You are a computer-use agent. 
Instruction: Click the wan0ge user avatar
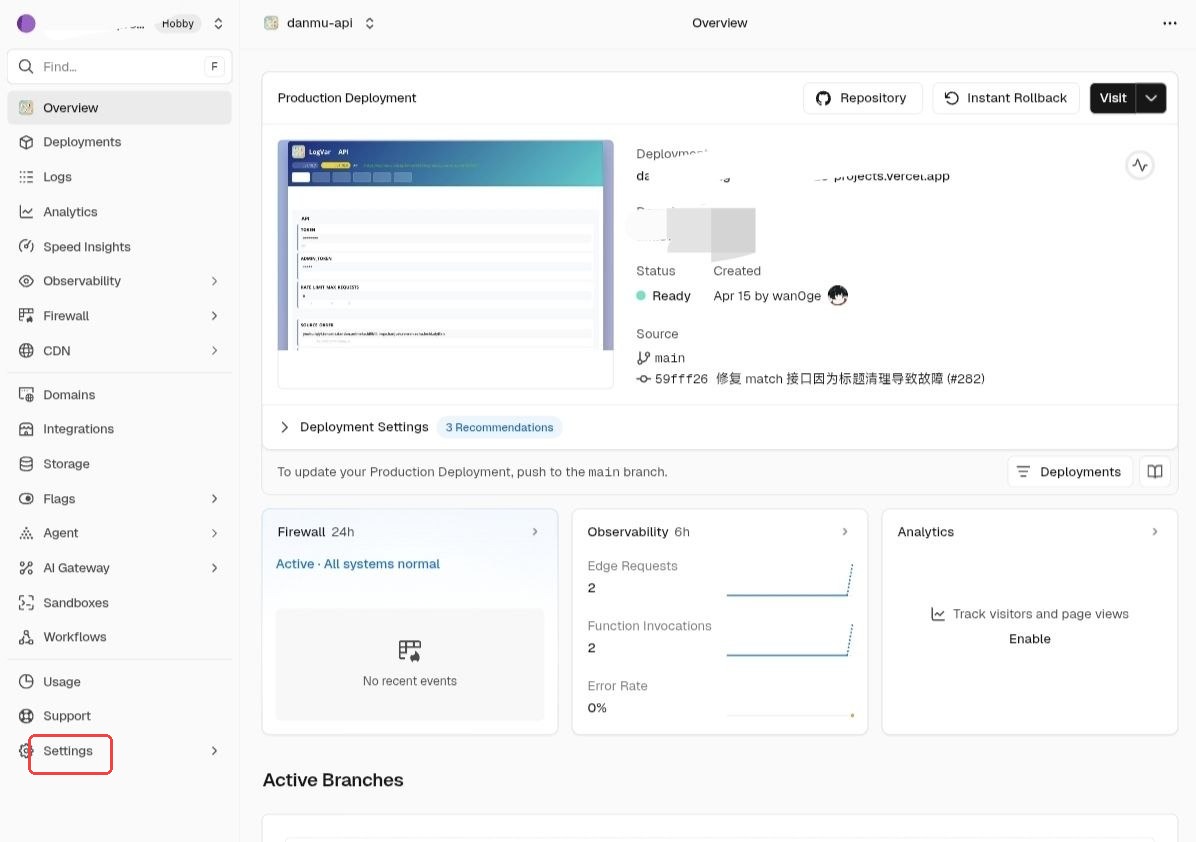838,296
